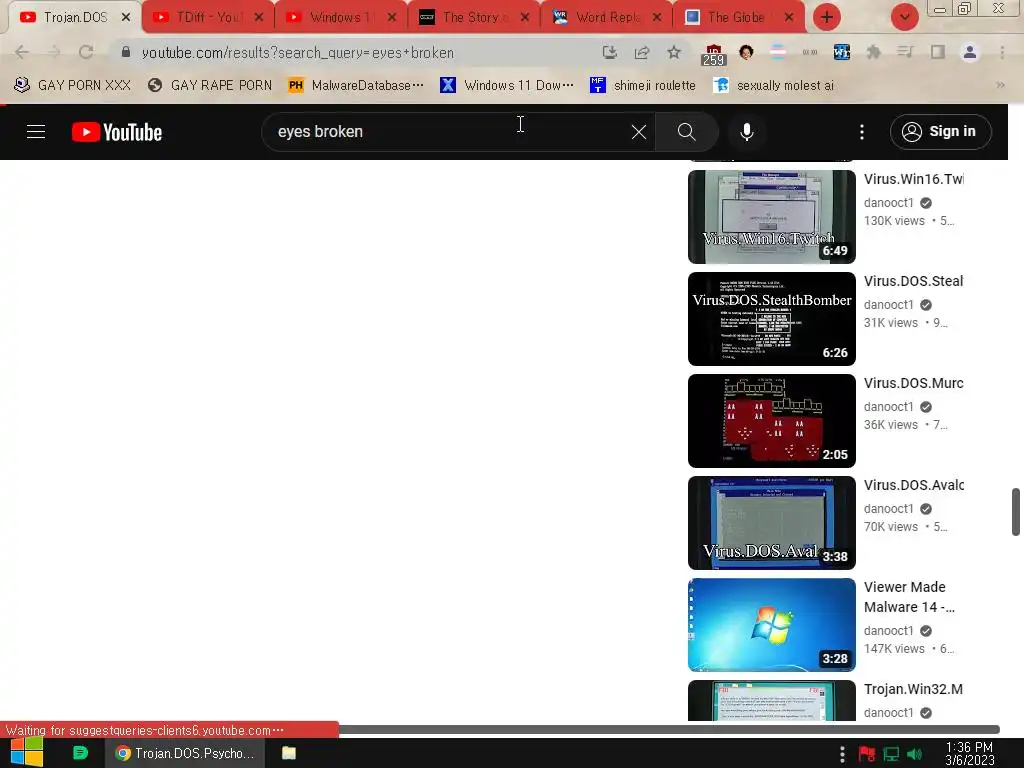Submit search with magnifying glass button
Screen dimensions: 1024x768
[x=686, y=132]
